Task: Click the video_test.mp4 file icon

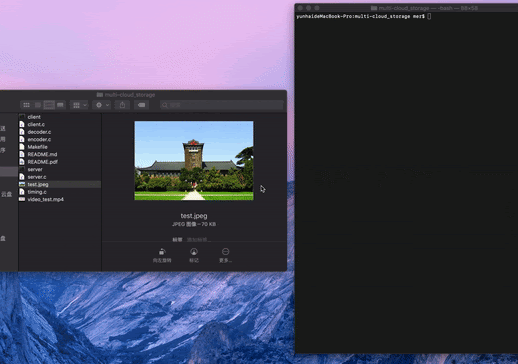Action: click(22, 199)
